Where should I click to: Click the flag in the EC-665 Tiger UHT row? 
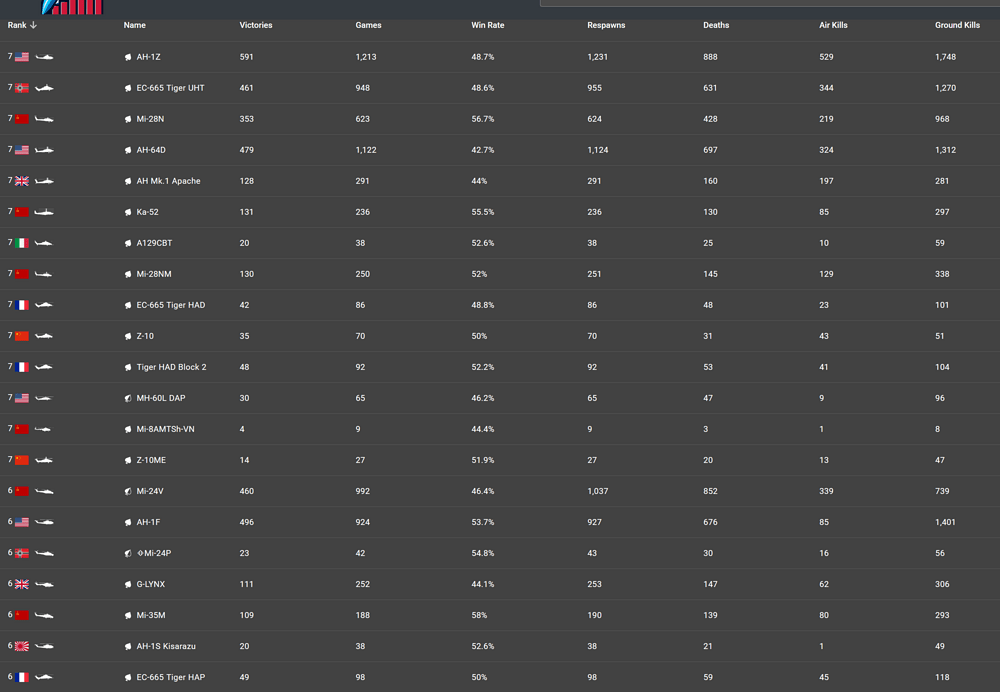point(22,88)
